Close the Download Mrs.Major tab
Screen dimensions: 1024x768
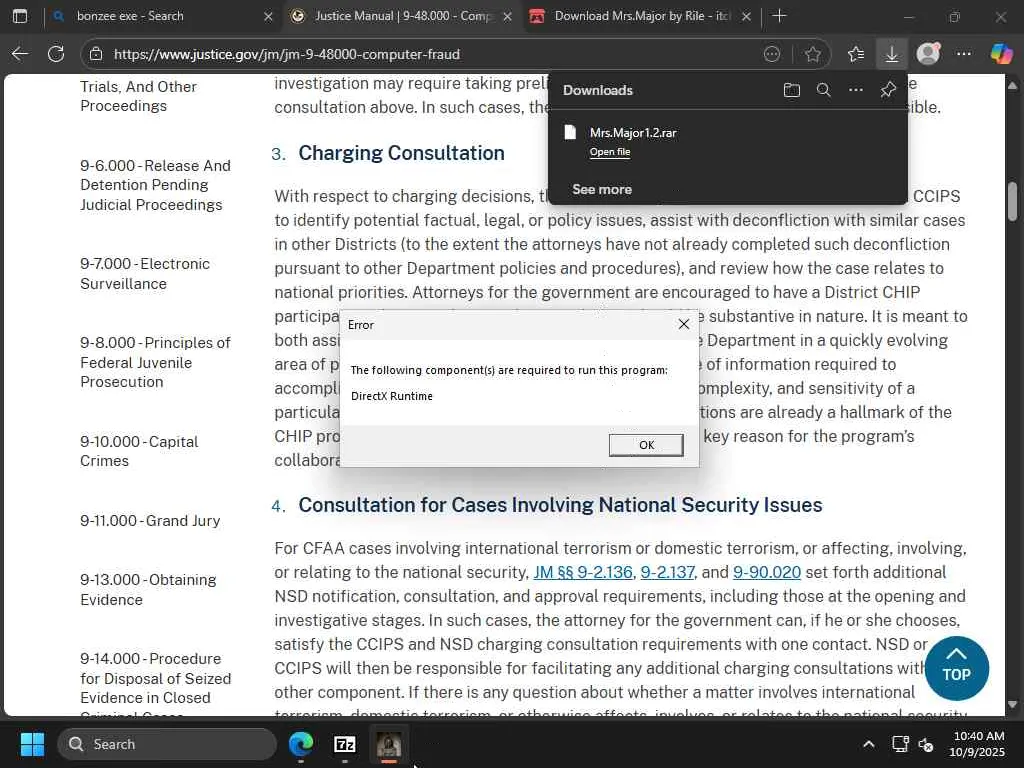coord(746,16)
